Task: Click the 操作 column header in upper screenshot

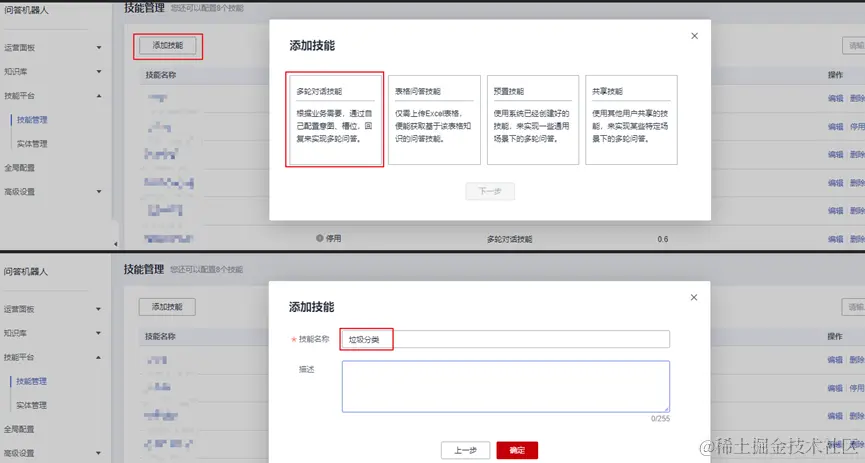Action: click(x=835, y=75)
